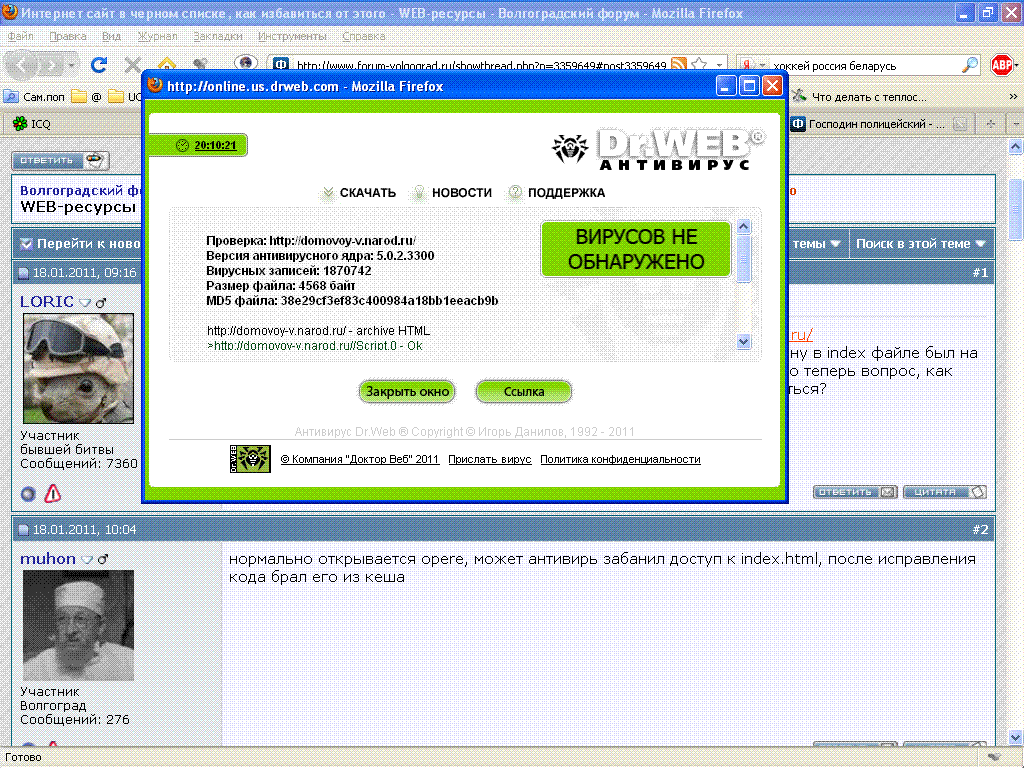Click the Dr.WEB Антивирус logo
The image size is (1024, 768).
point(658,149)
